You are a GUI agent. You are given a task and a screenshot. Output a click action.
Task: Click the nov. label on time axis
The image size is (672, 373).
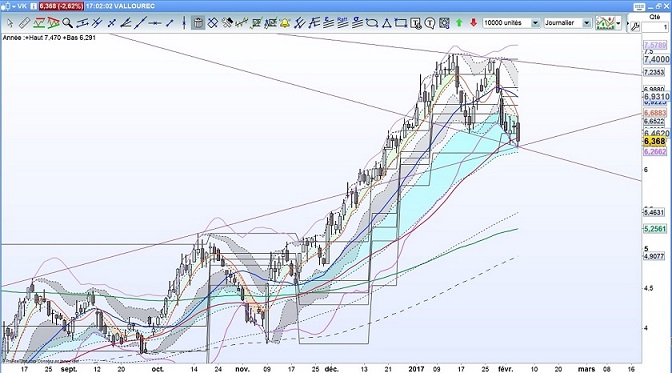tap(242, 369)
